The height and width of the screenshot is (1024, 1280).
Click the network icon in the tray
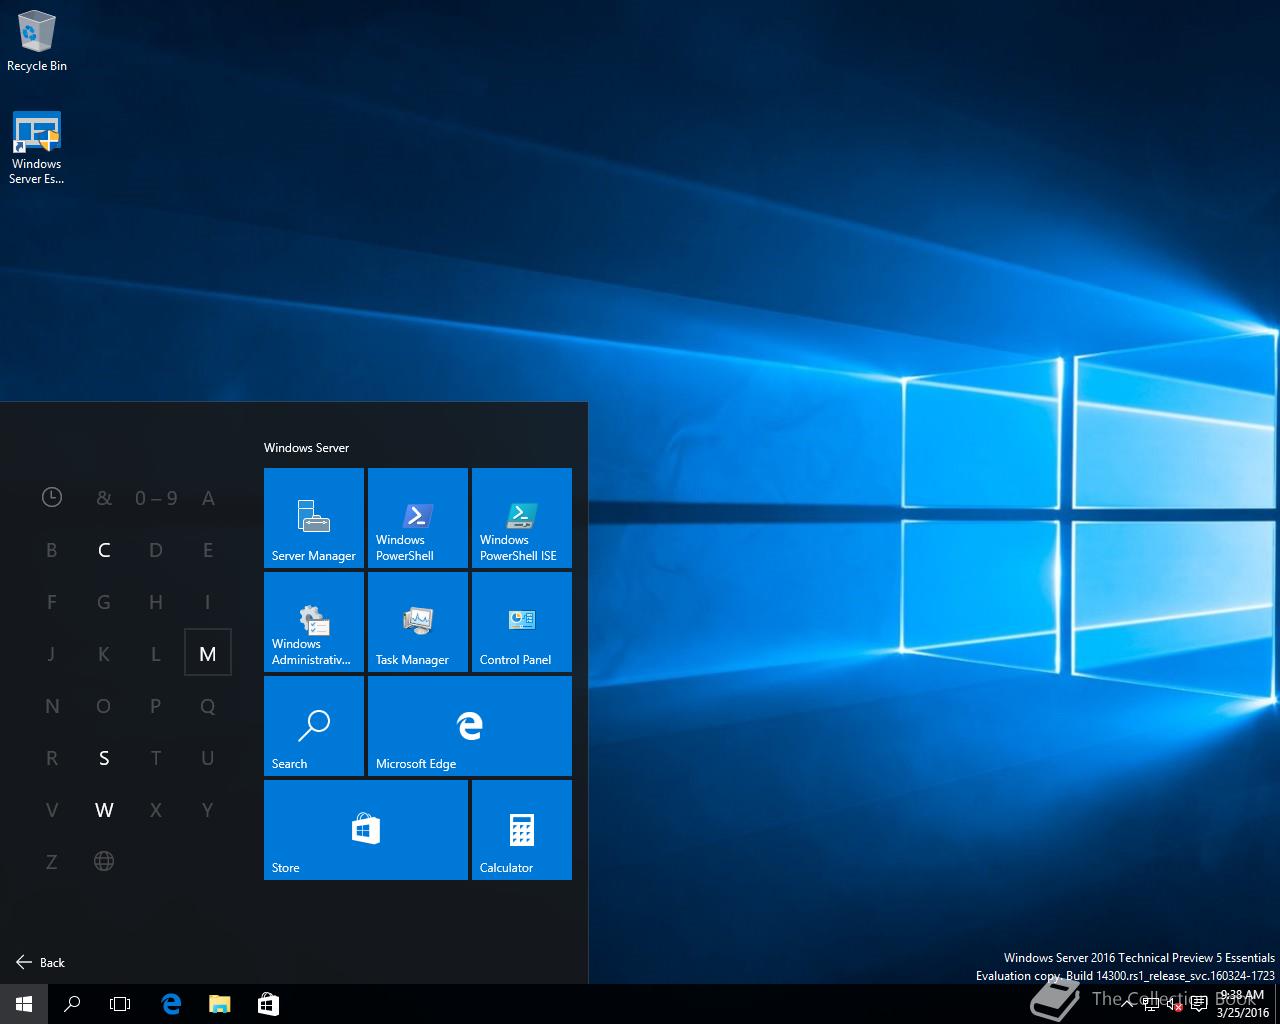(x=1152, y=1004)
